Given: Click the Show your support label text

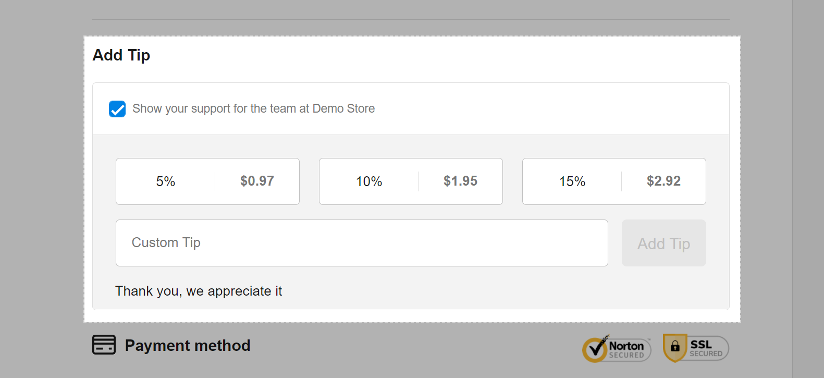Looking at the screenshot, I should click(253, 109).
